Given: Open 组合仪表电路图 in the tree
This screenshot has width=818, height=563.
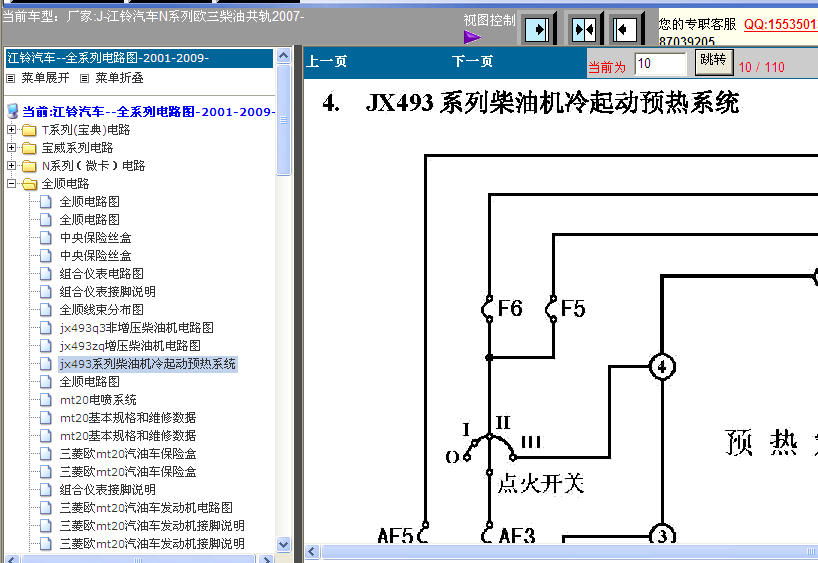Looking at the screenshot, I should pyautogui.click(x=102, y=274).
